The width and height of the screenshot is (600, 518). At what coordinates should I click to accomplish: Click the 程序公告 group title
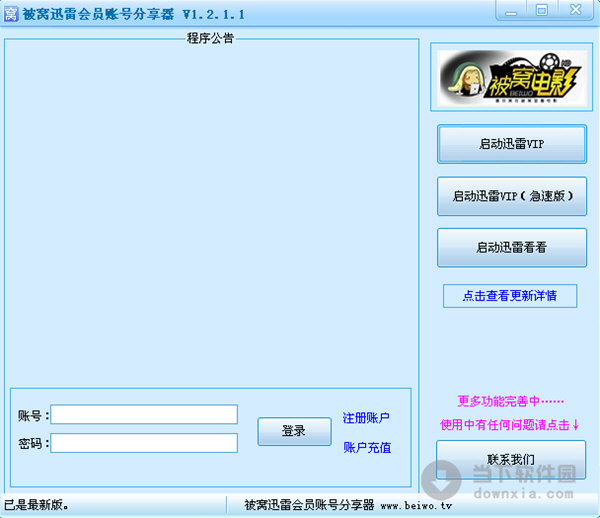pos(210,38)
